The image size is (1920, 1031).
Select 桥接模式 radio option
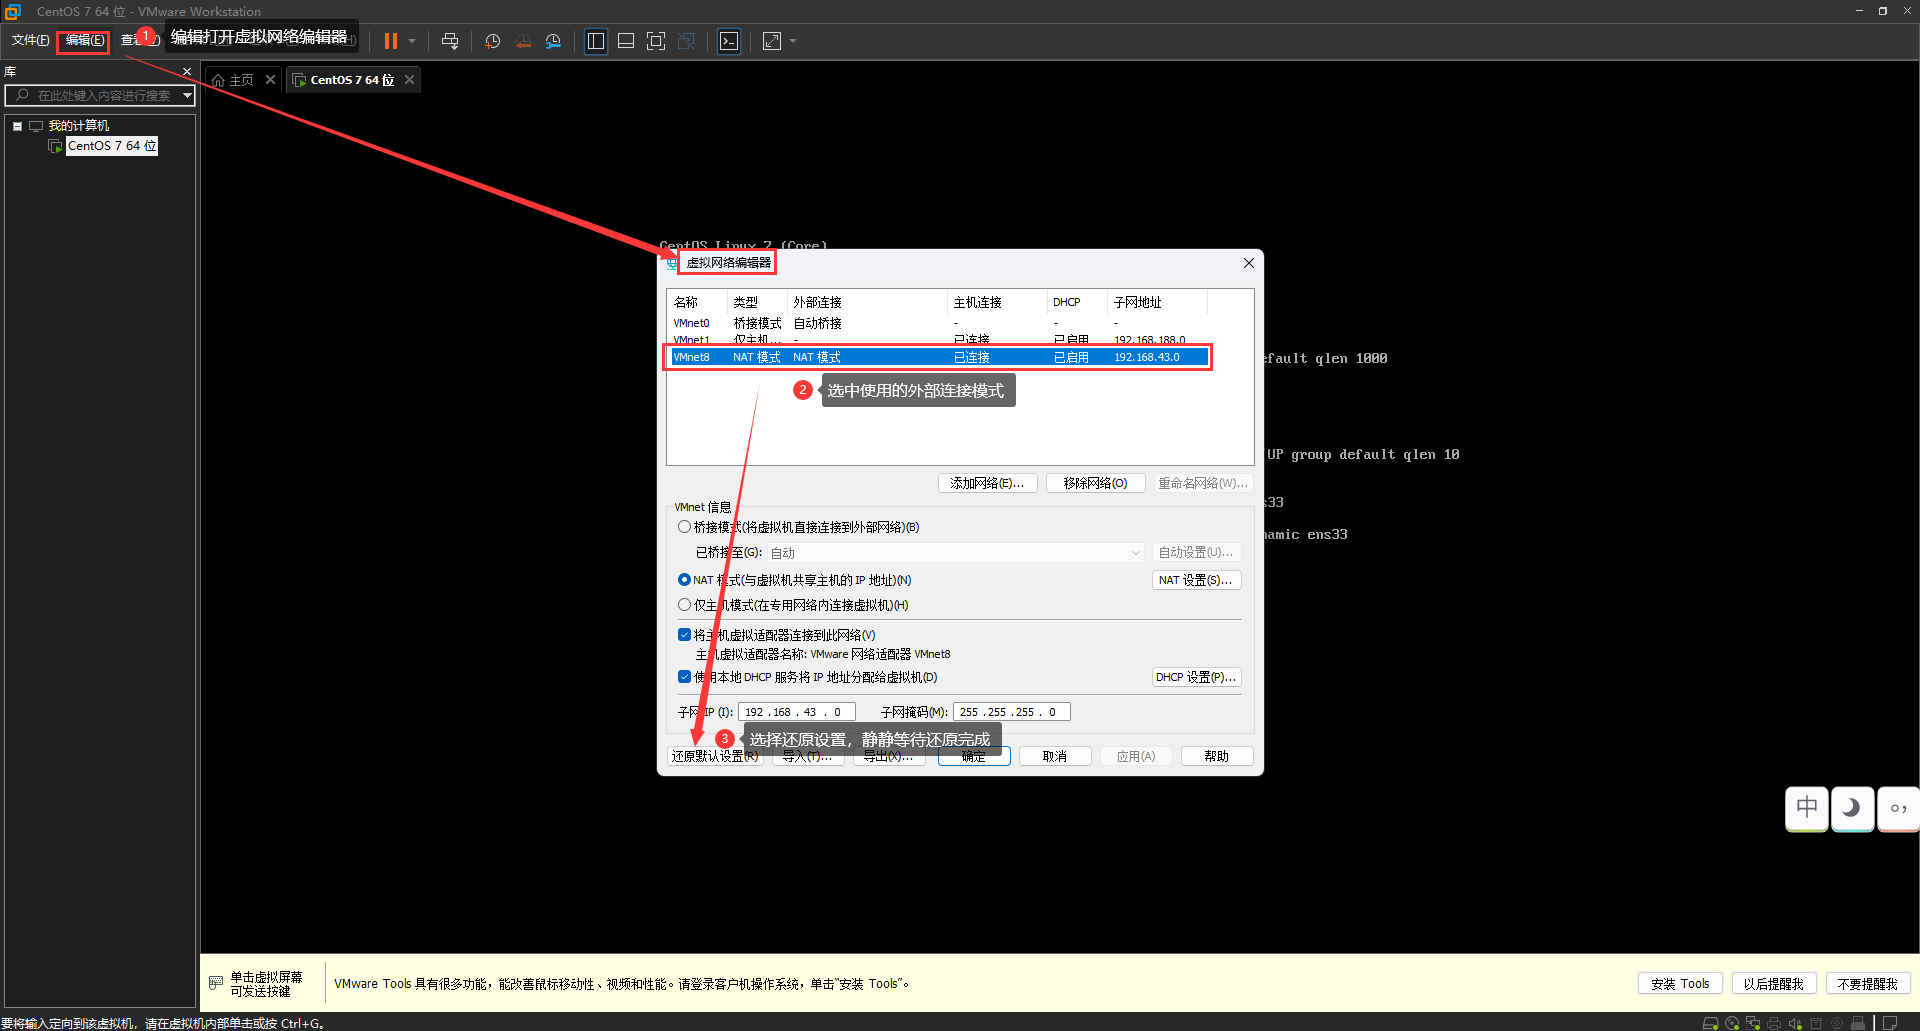click(684, 527)
